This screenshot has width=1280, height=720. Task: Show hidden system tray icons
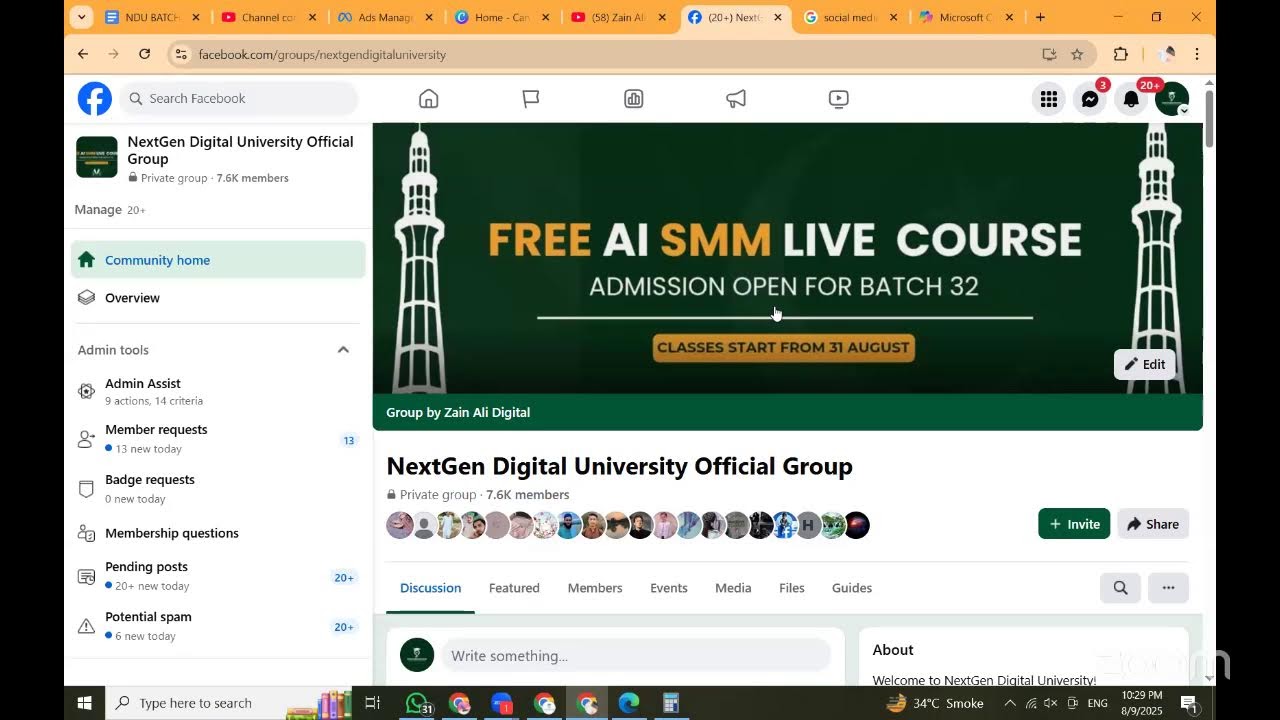point(1009,703)
